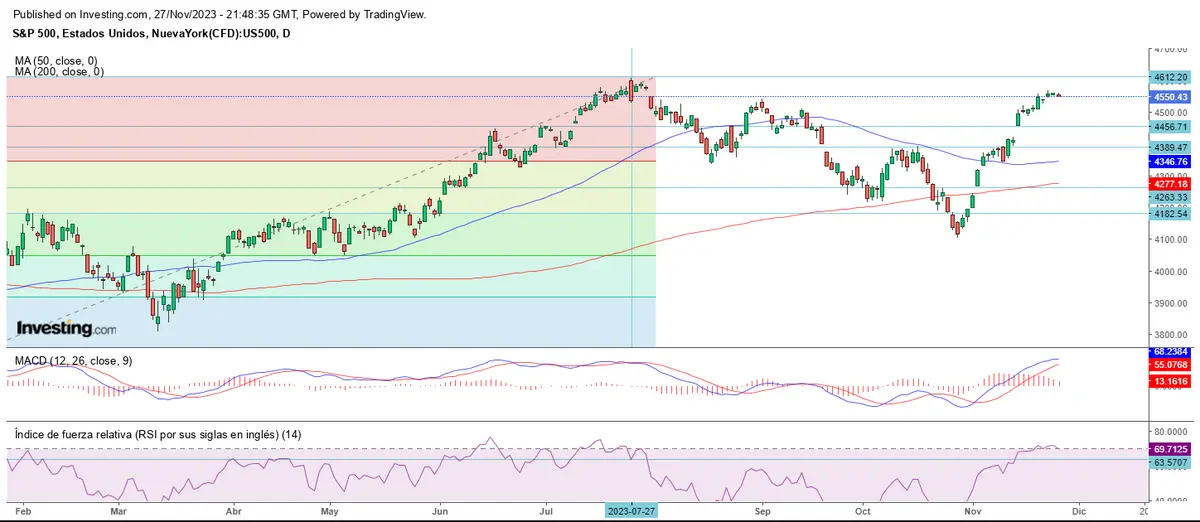The width and height of the screenshot is (1200, 522).
Task: Click the red 4277.18 MA200 price tag
Action: [x=1169, y=184]
